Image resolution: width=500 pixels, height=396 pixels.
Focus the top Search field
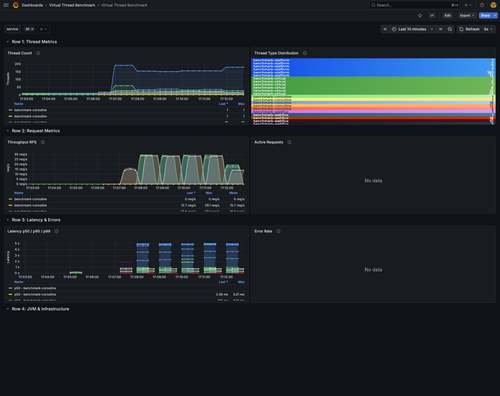(414, 5)
